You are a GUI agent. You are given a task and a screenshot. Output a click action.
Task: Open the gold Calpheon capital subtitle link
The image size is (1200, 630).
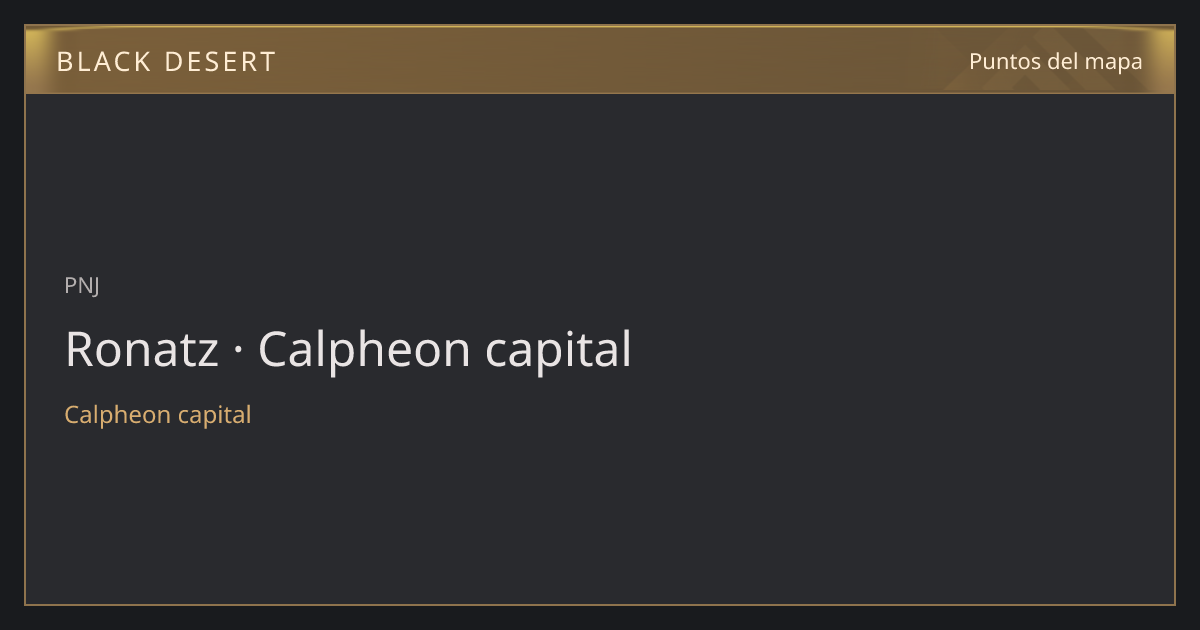tap(158, 414)
